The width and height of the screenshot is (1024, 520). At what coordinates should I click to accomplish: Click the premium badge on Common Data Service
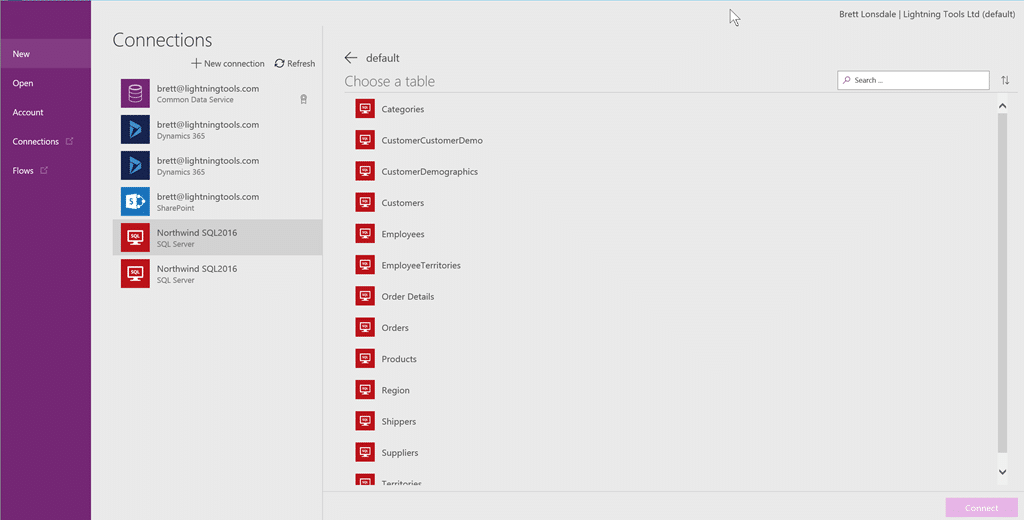303,99
